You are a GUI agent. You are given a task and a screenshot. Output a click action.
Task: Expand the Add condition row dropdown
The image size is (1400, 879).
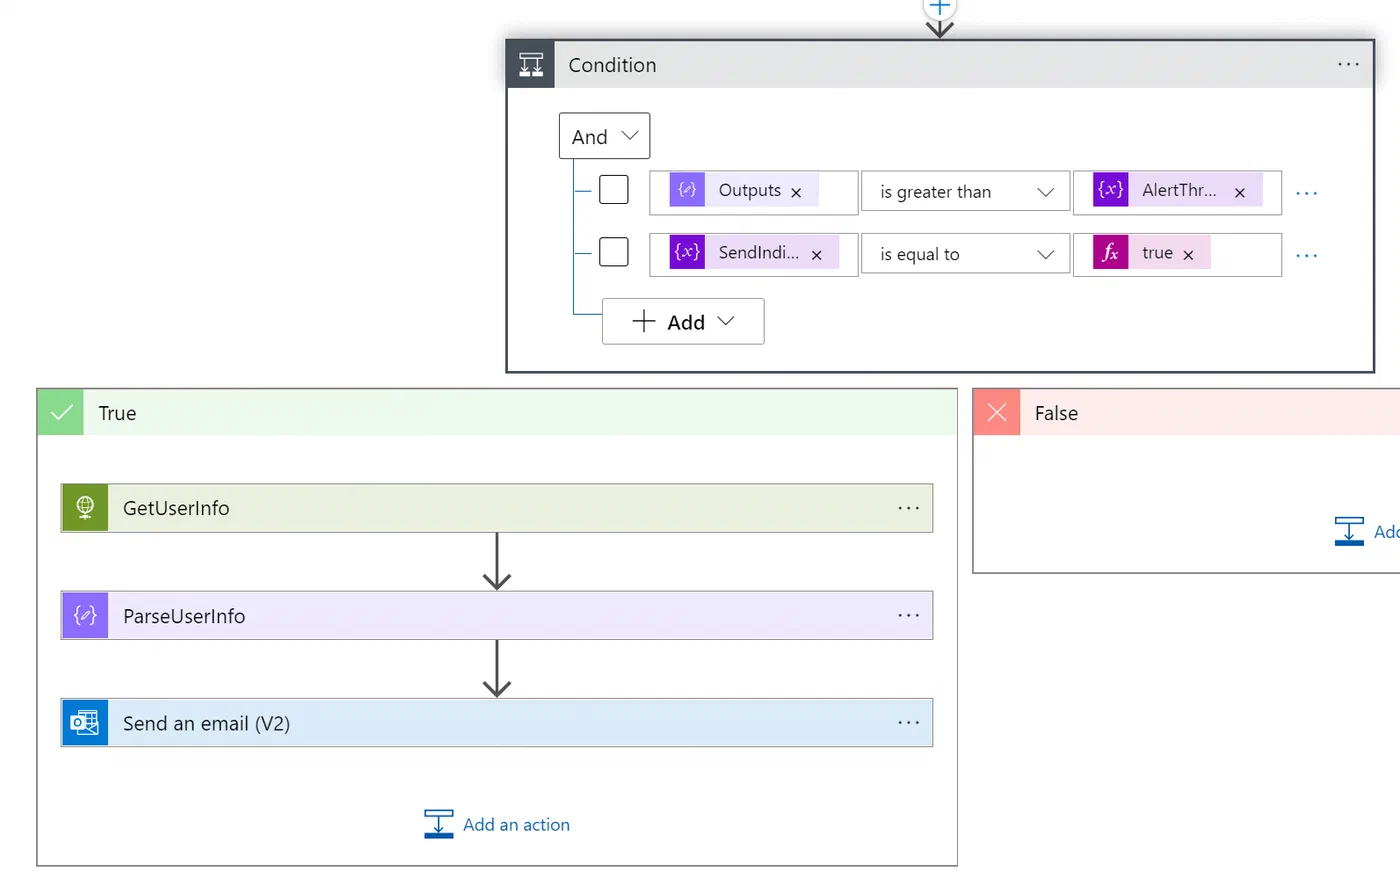coord(683,321)
